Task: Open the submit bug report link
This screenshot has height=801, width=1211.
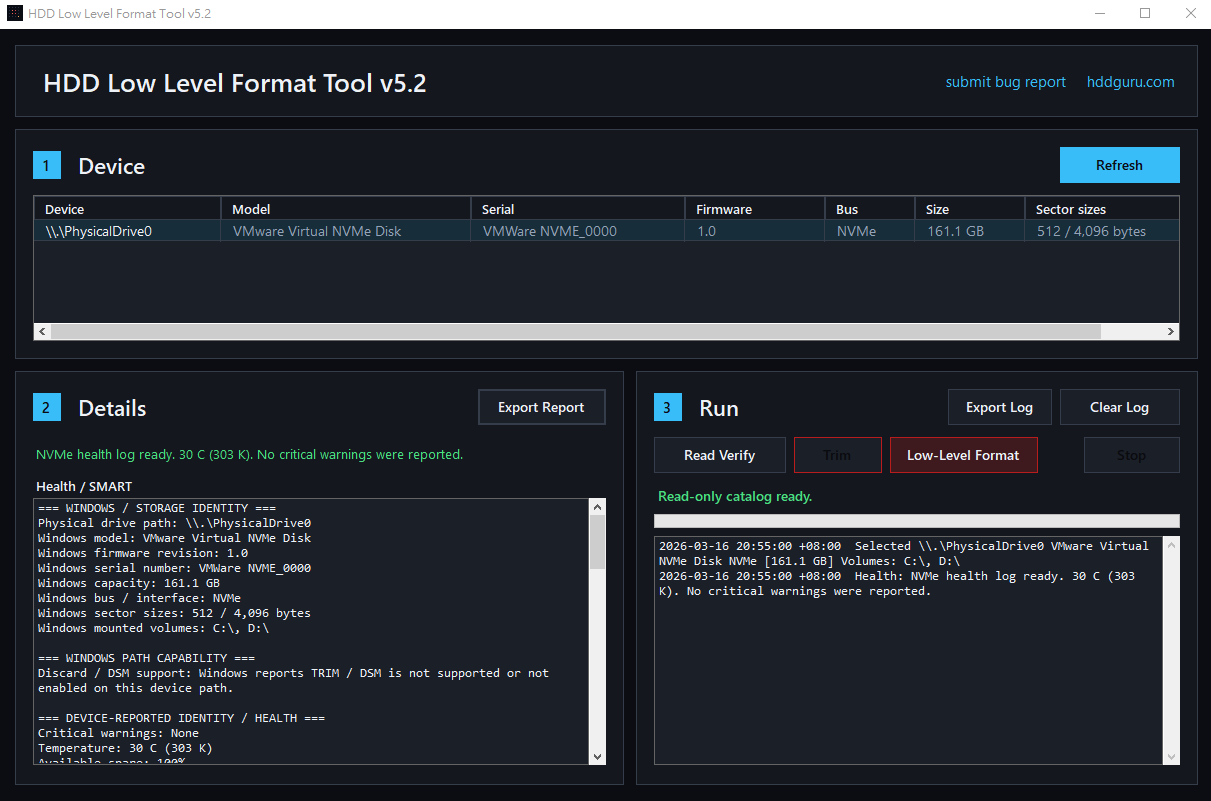Action: (1005, 82)
